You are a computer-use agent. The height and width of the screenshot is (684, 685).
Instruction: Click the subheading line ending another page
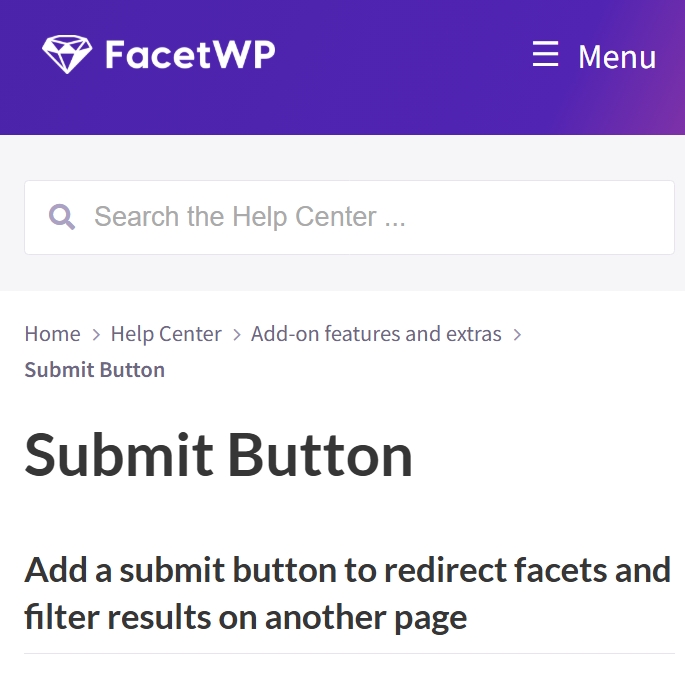(246, 618)
